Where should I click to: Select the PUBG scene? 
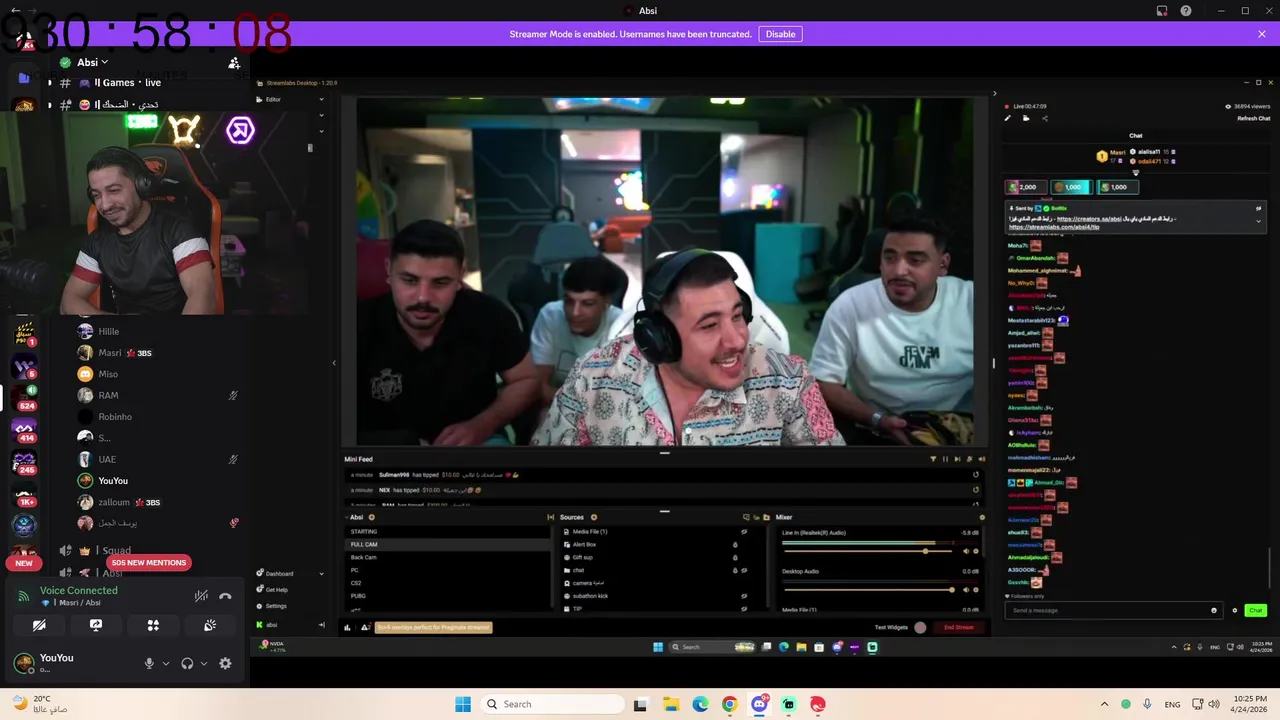tap(448, 596)
